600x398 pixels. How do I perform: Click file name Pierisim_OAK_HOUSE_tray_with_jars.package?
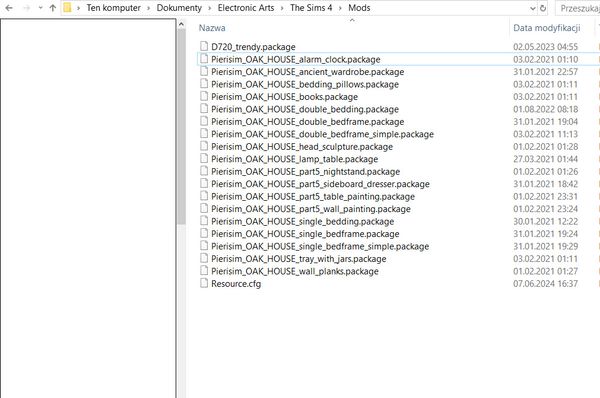pos(299,259)
